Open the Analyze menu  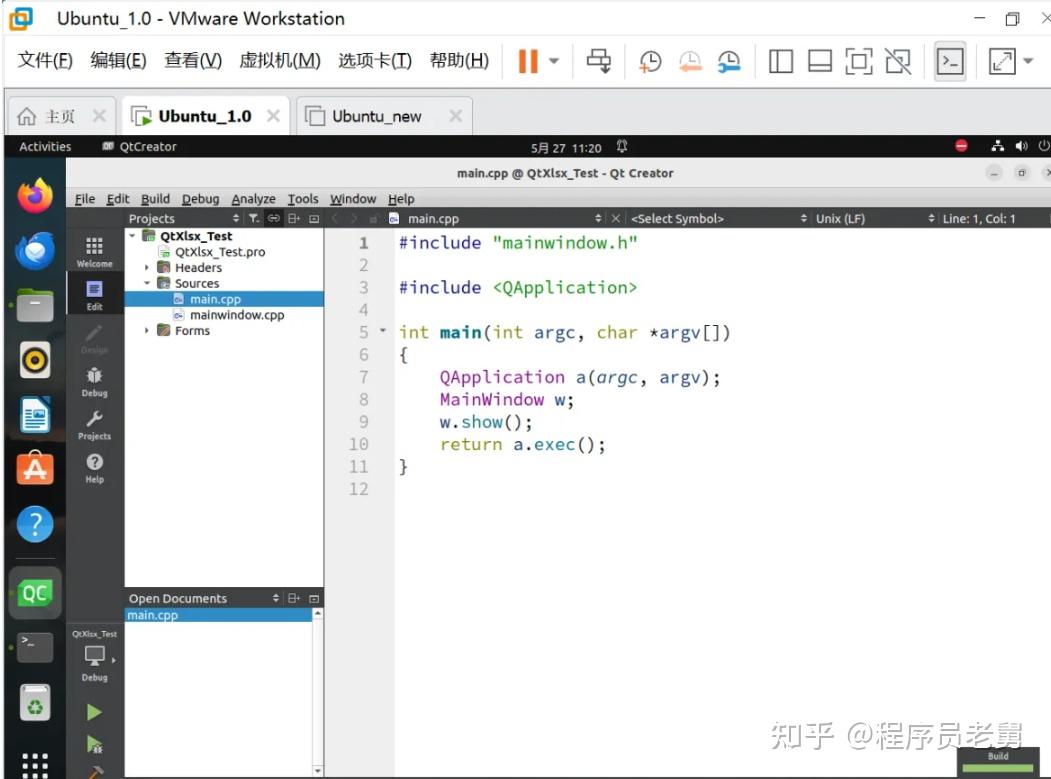[x=253, y=199]
